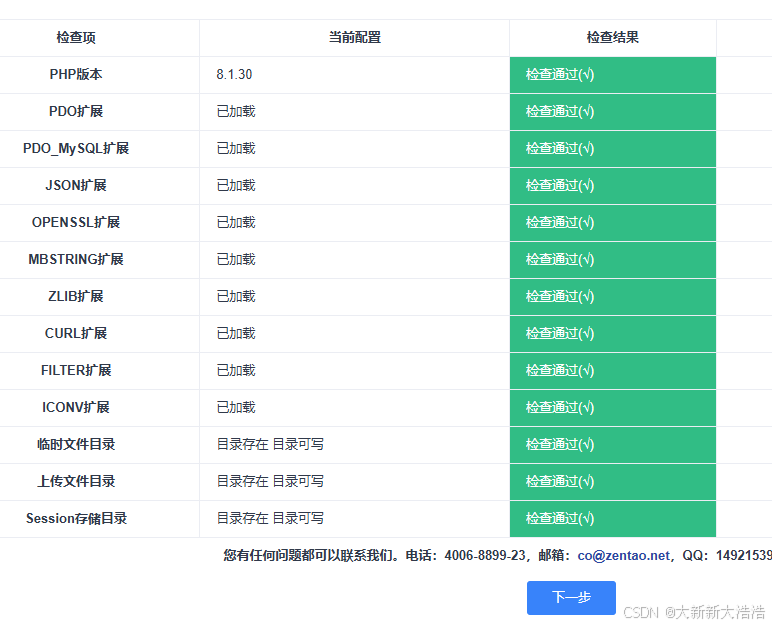Click 已加载 in the CURL扩展 row
The width and height of the screenshot is (772, 626).
[x=236, y=333]
